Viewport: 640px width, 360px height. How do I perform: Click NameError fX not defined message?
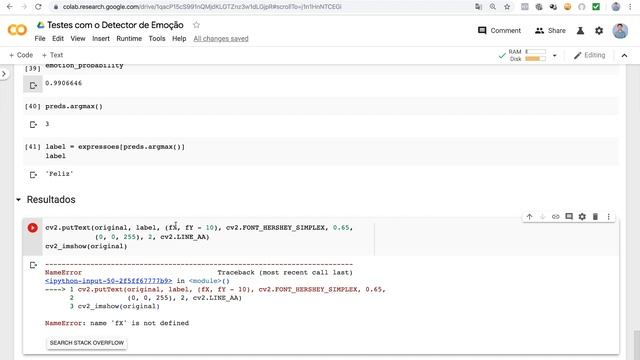[x=117, y=323]
